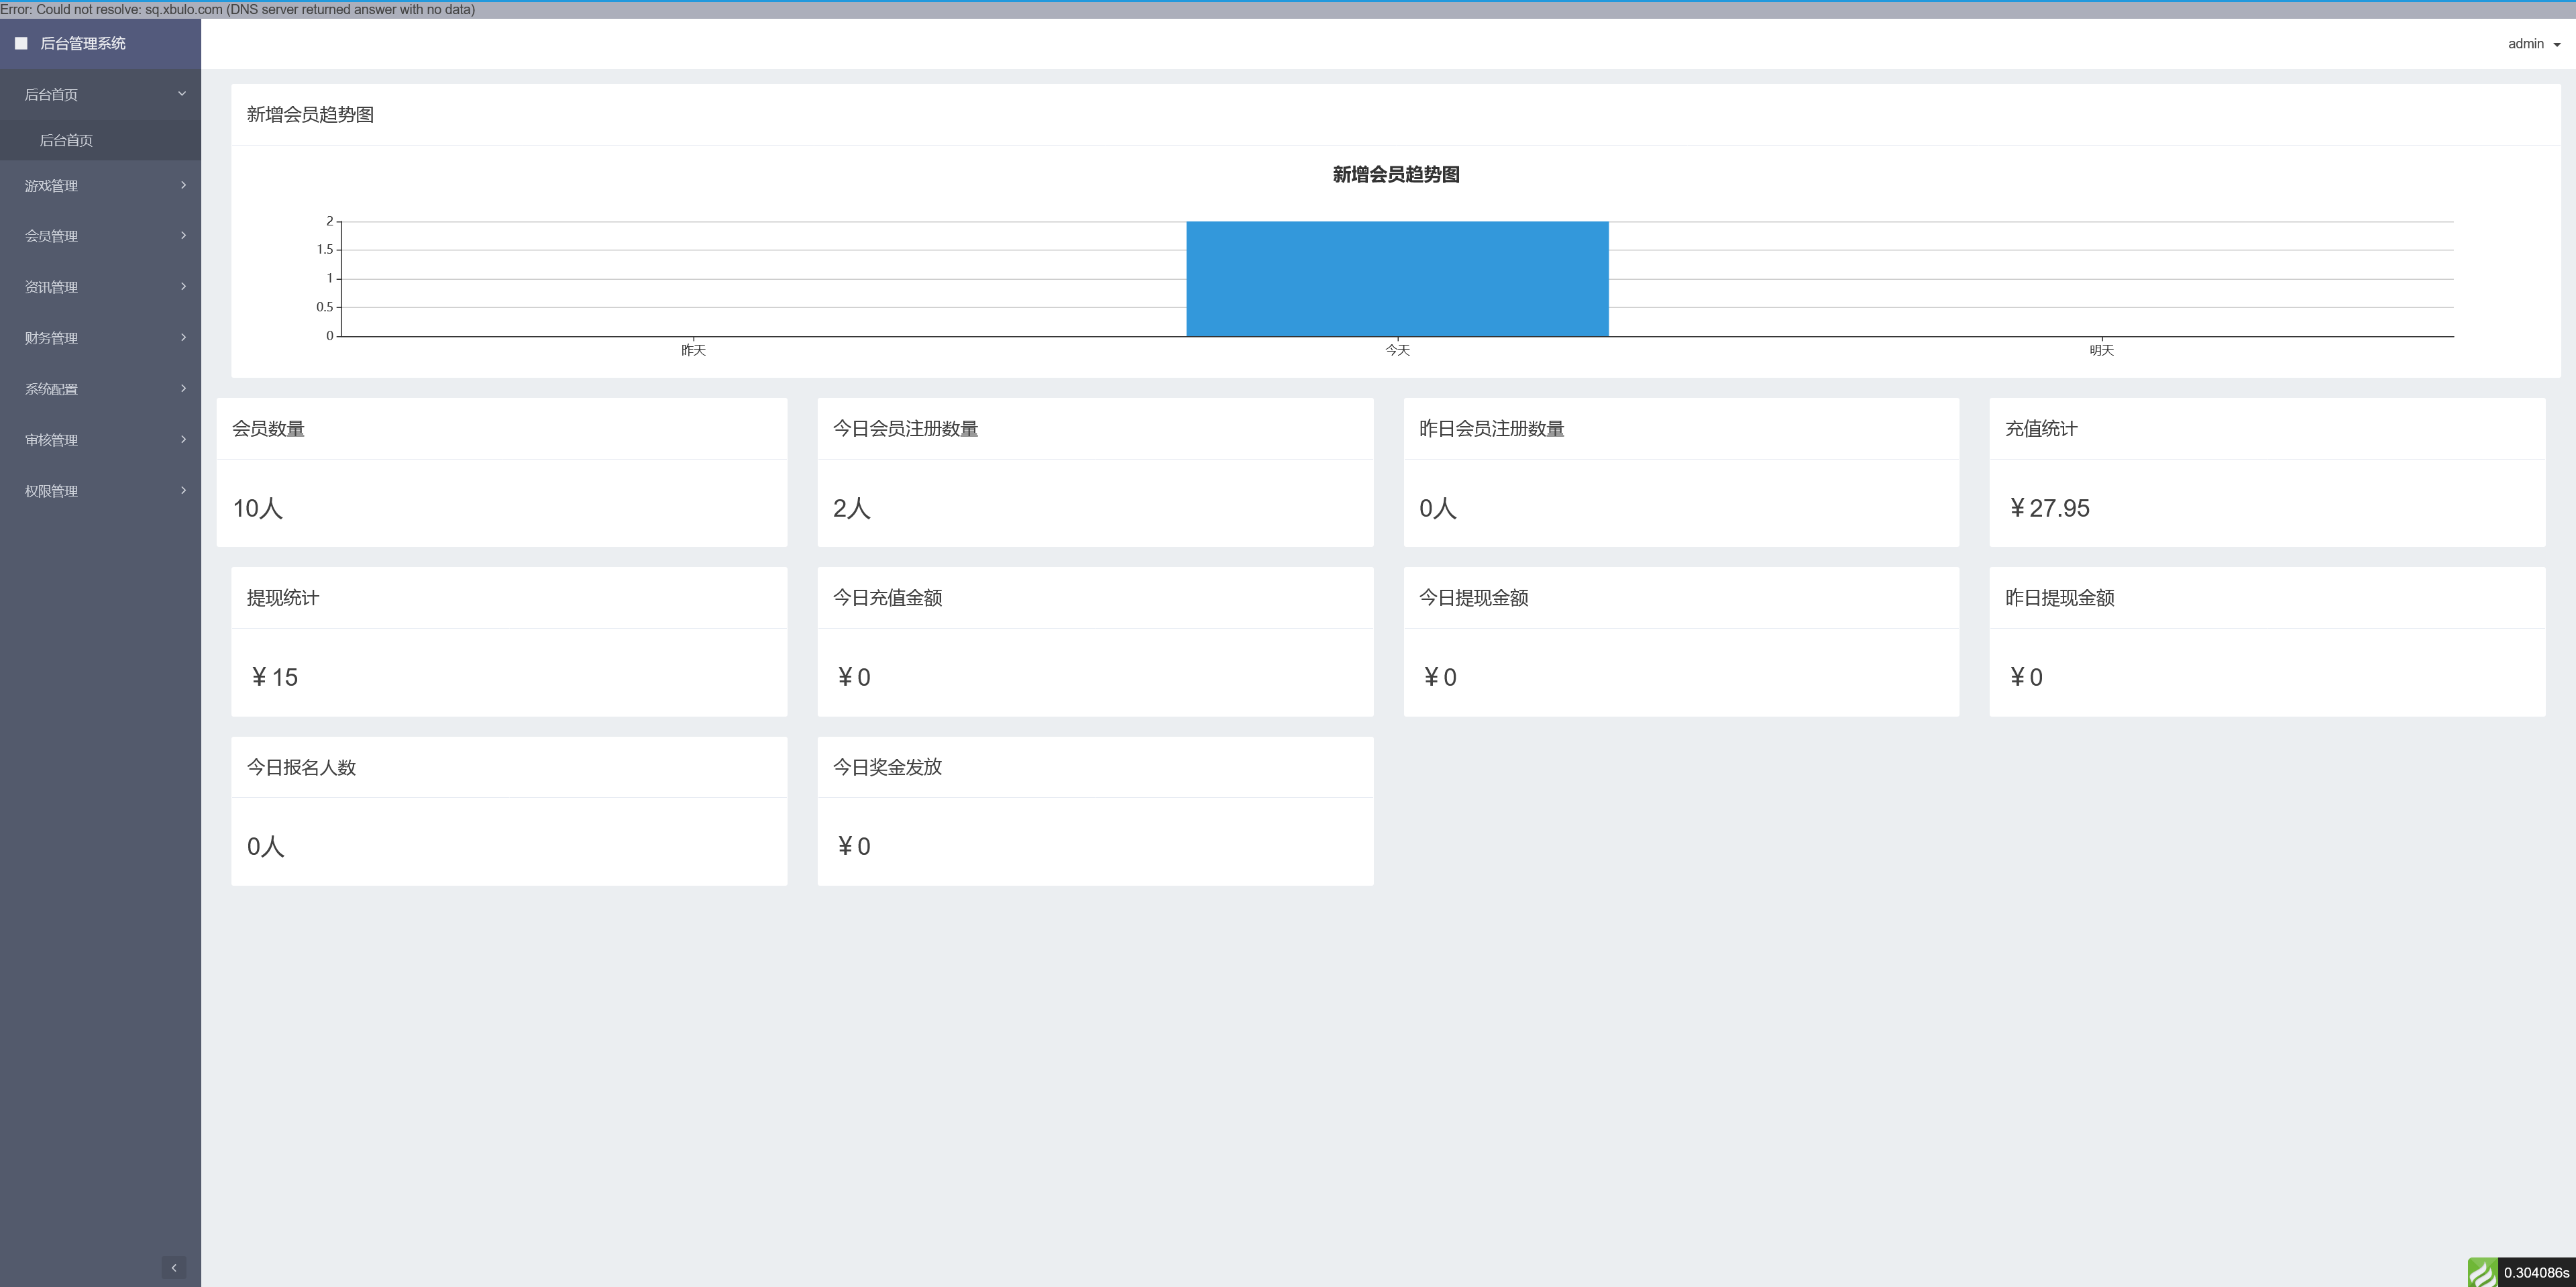Click the 明天 axis label
2576x1287 pixels.
tap(2101, 350)
